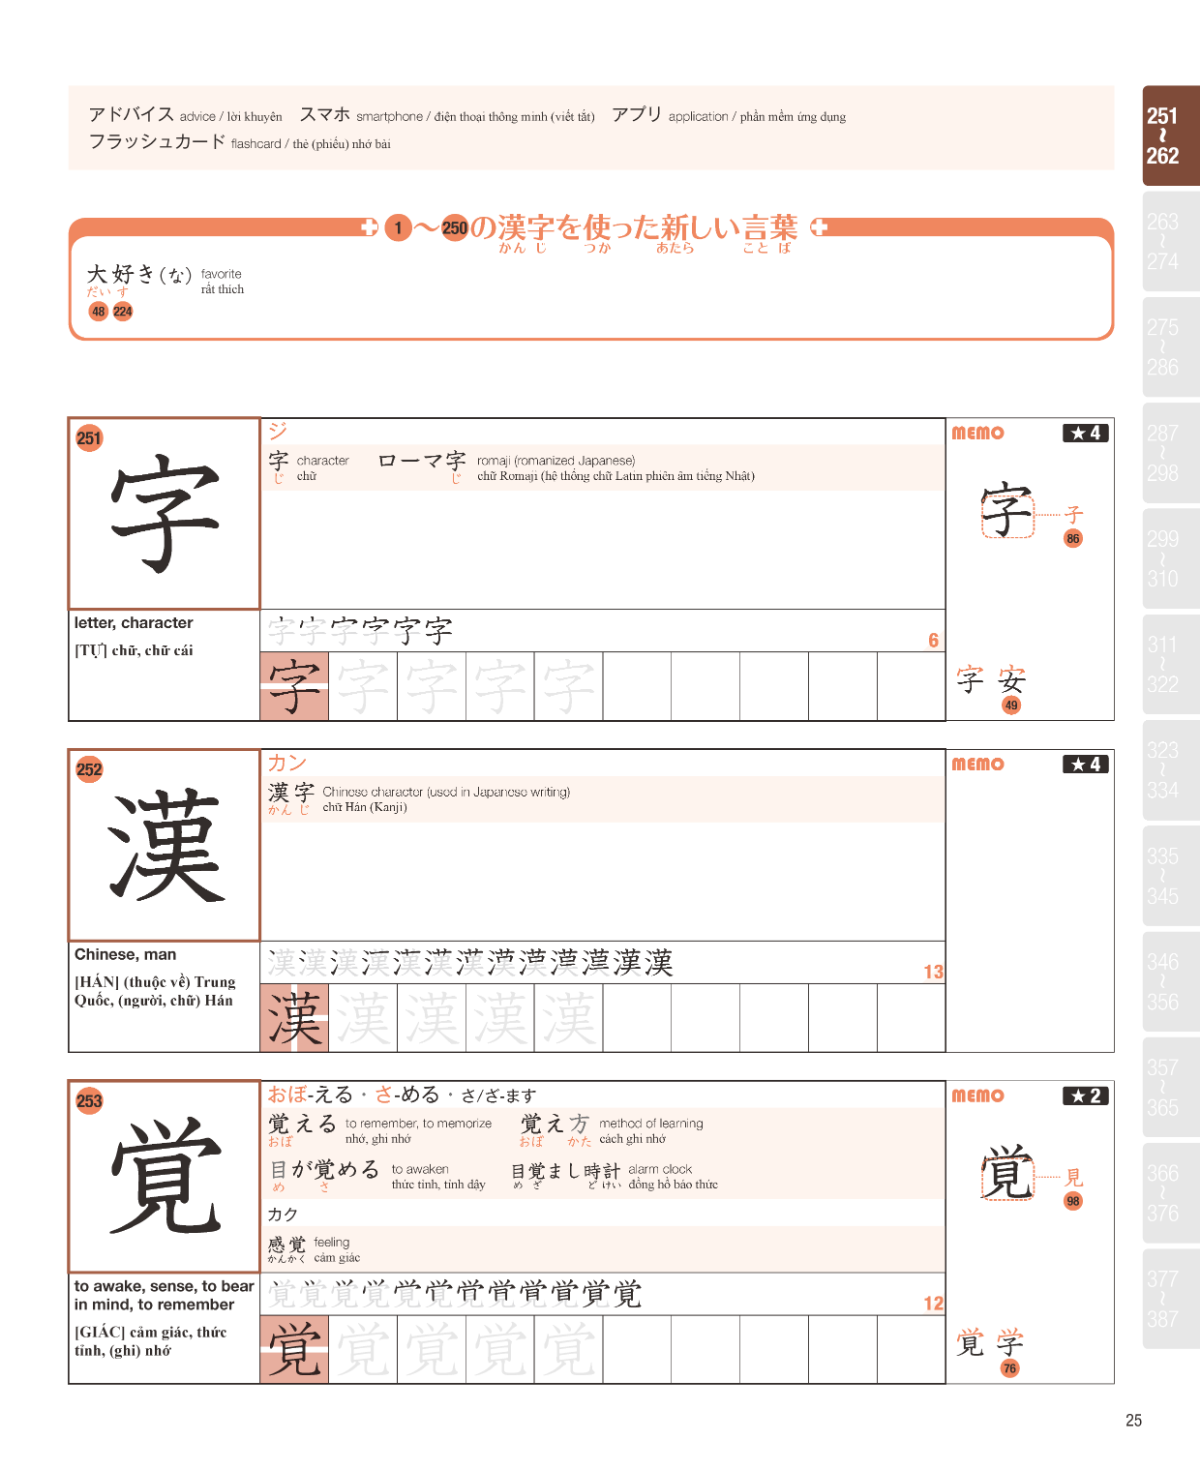
Task: Click reference badge 98 below 見
Action: [x=1073, y=1201]
